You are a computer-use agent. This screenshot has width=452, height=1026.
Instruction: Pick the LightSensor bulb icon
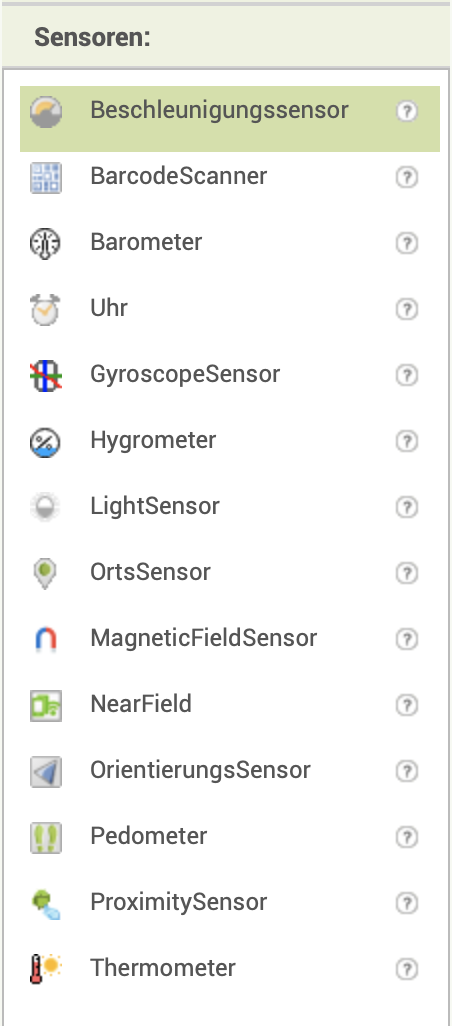46,507
